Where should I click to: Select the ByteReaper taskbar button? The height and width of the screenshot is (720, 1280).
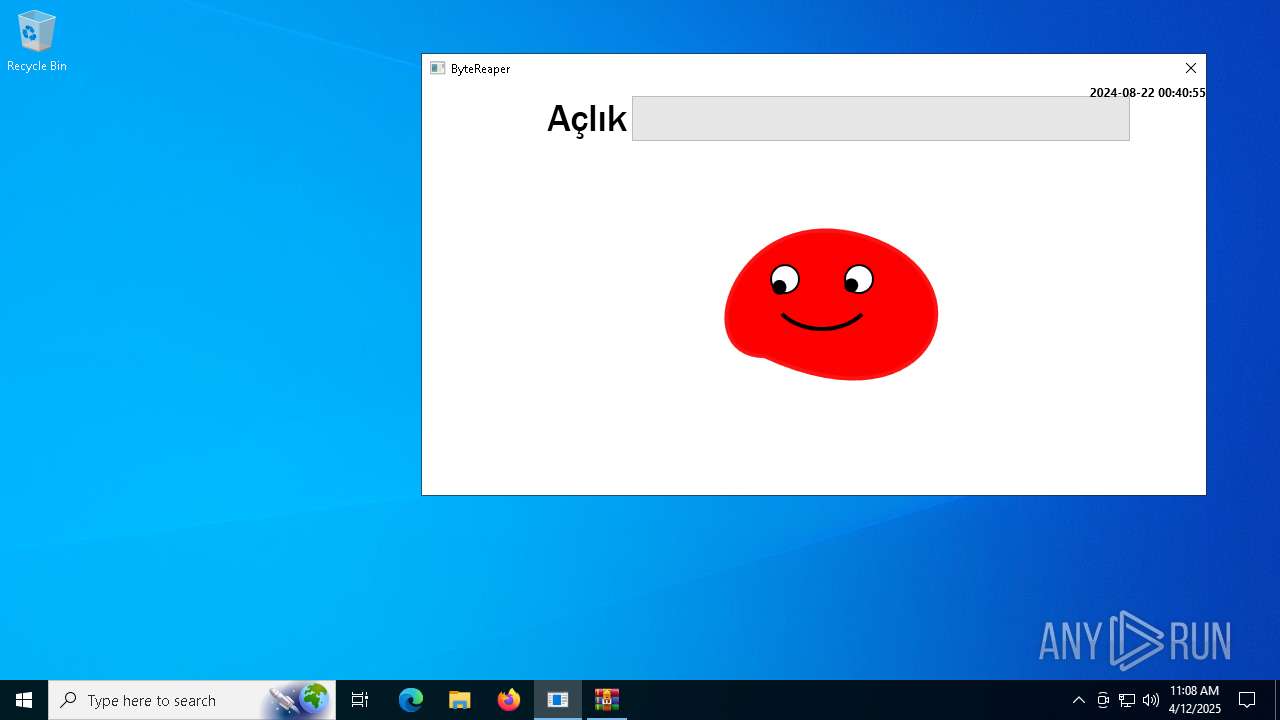pos(558,700)
